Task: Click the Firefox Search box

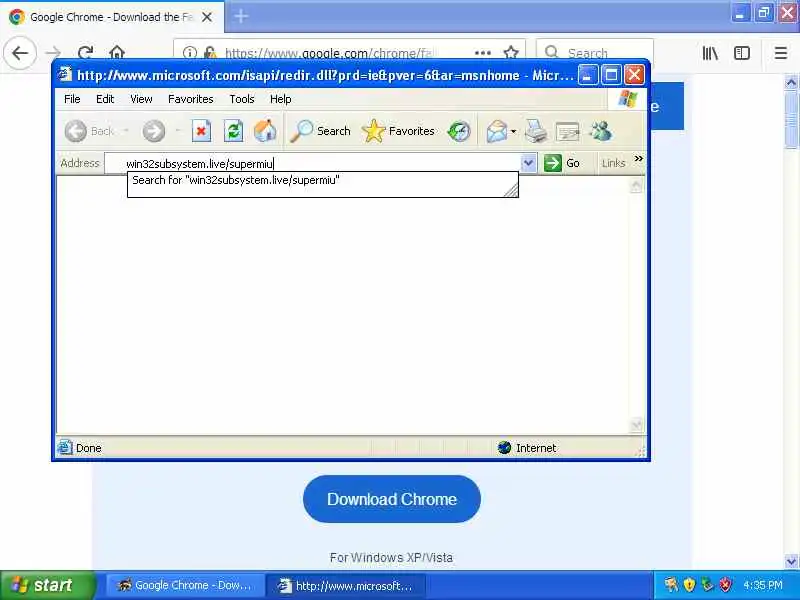Action: click(x=595, y=53)
